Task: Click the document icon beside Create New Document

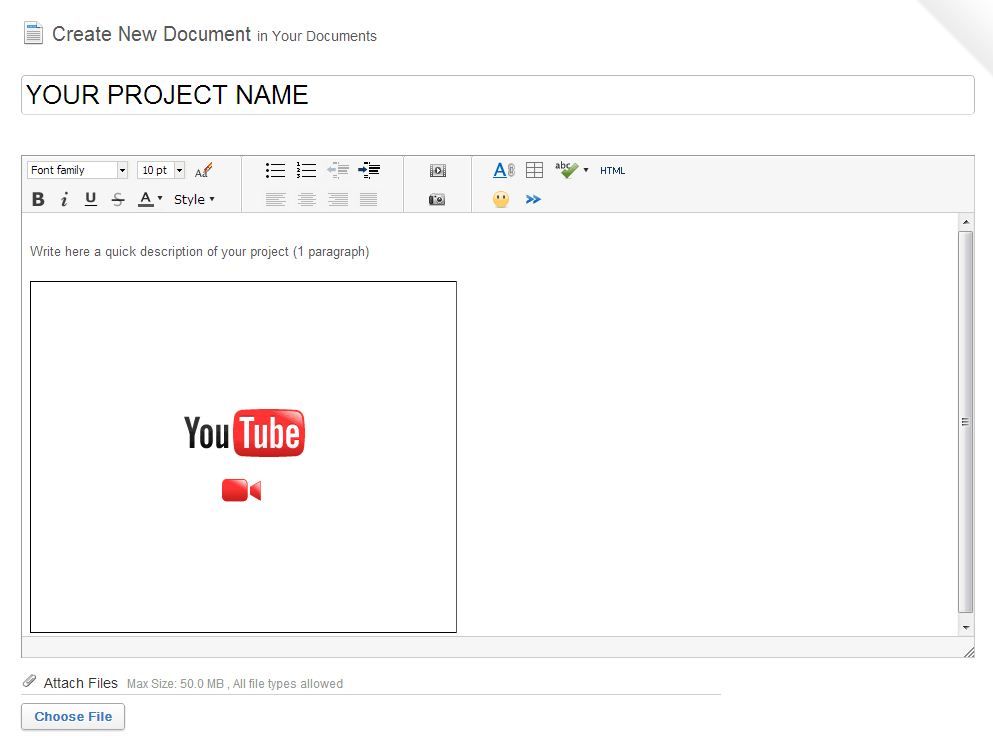Action: 33,33
